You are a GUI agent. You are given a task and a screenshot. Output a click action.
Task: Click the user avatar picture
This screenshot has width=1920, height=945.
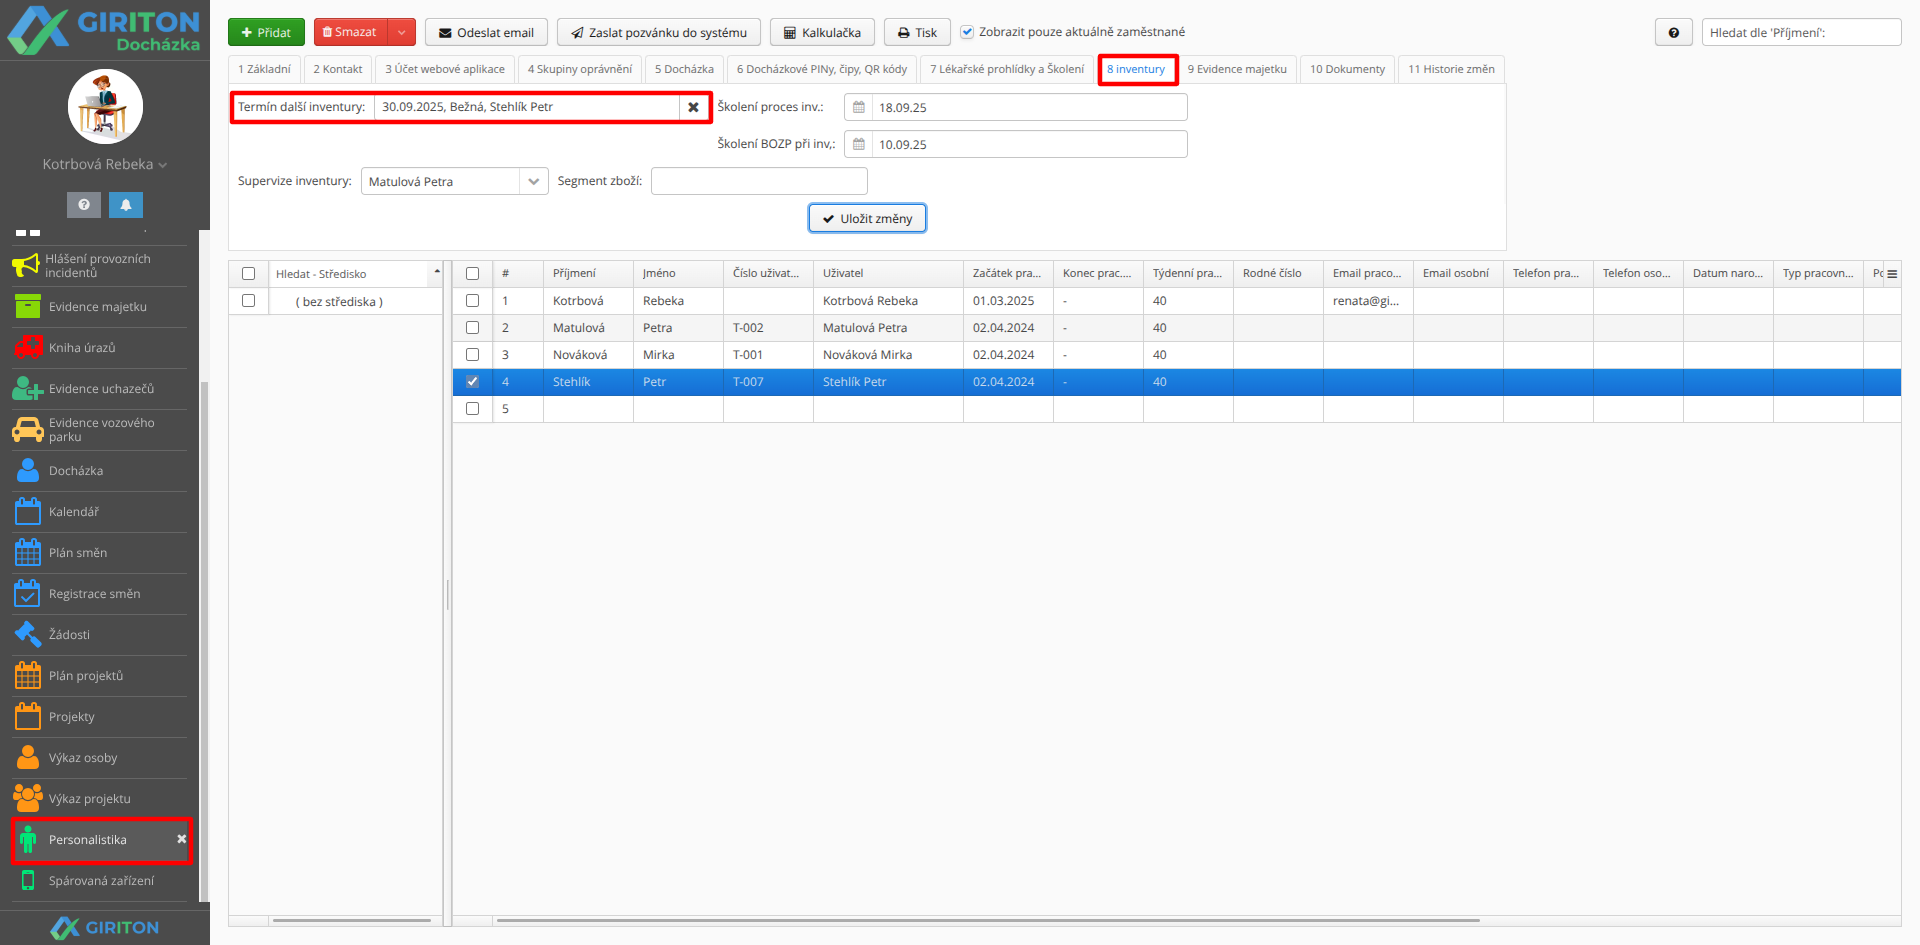105,107
